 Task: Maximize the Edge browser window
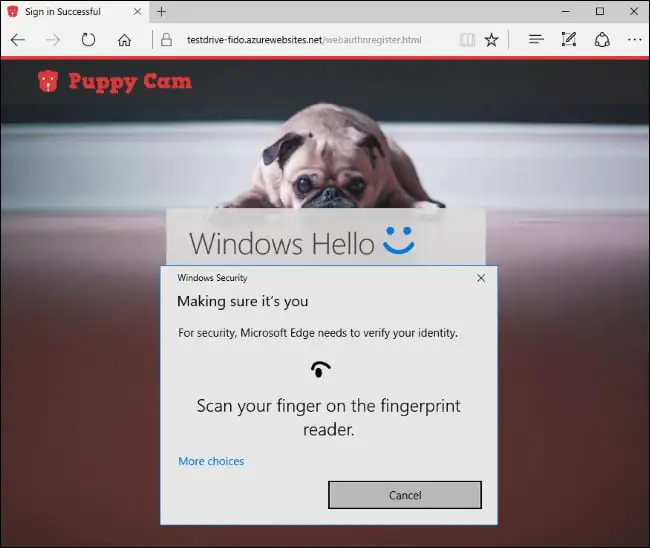tap(600, 11)
